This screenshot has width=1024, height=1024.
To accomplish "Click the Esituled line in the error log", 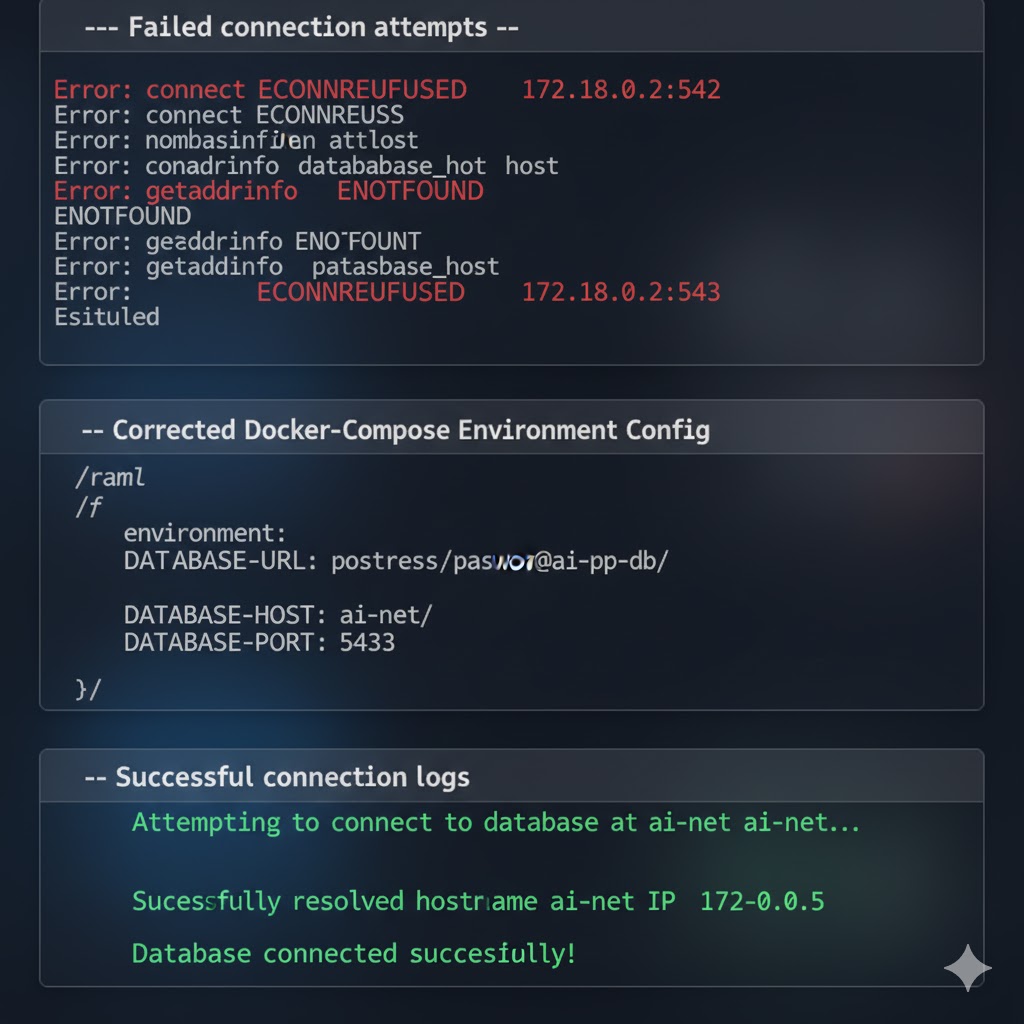I will (107, 317).
